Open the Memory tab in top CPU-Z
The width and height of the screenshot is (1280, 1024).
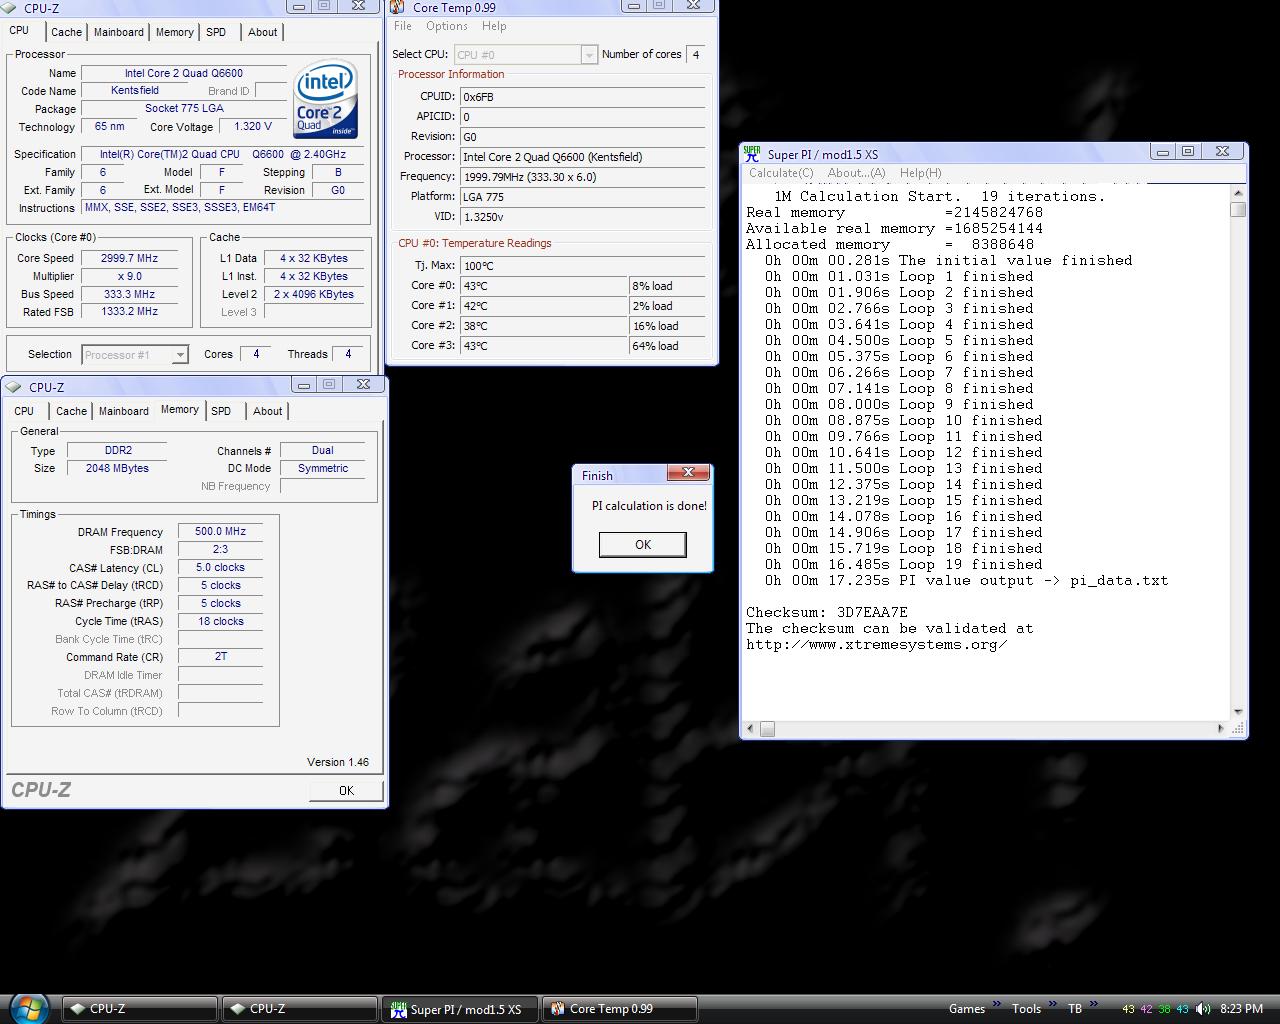click(174, 32)
